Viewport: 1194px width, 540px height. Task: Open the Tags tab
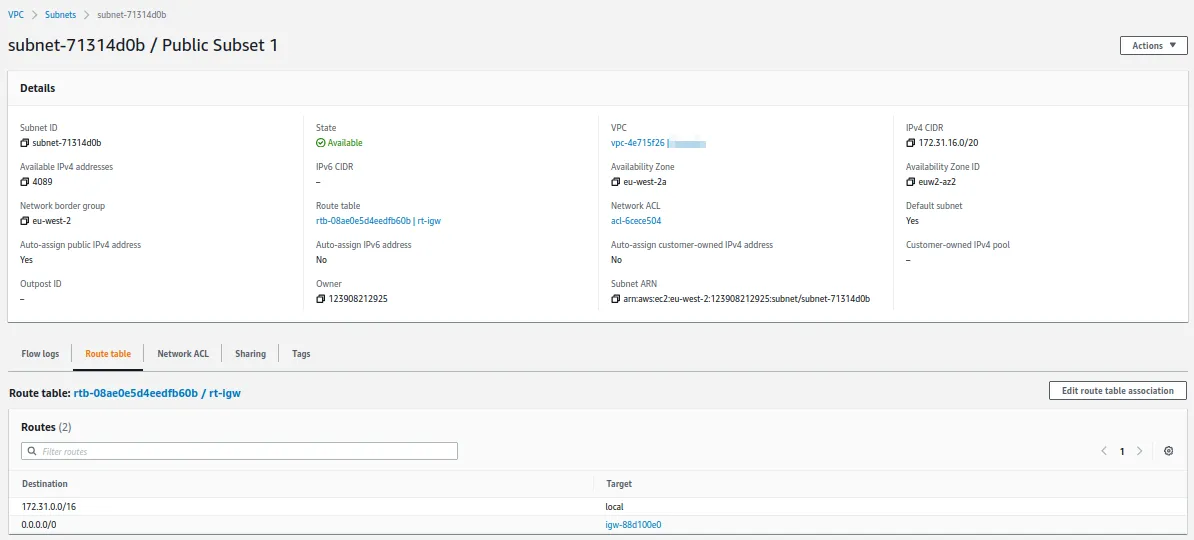click(301, 354)
